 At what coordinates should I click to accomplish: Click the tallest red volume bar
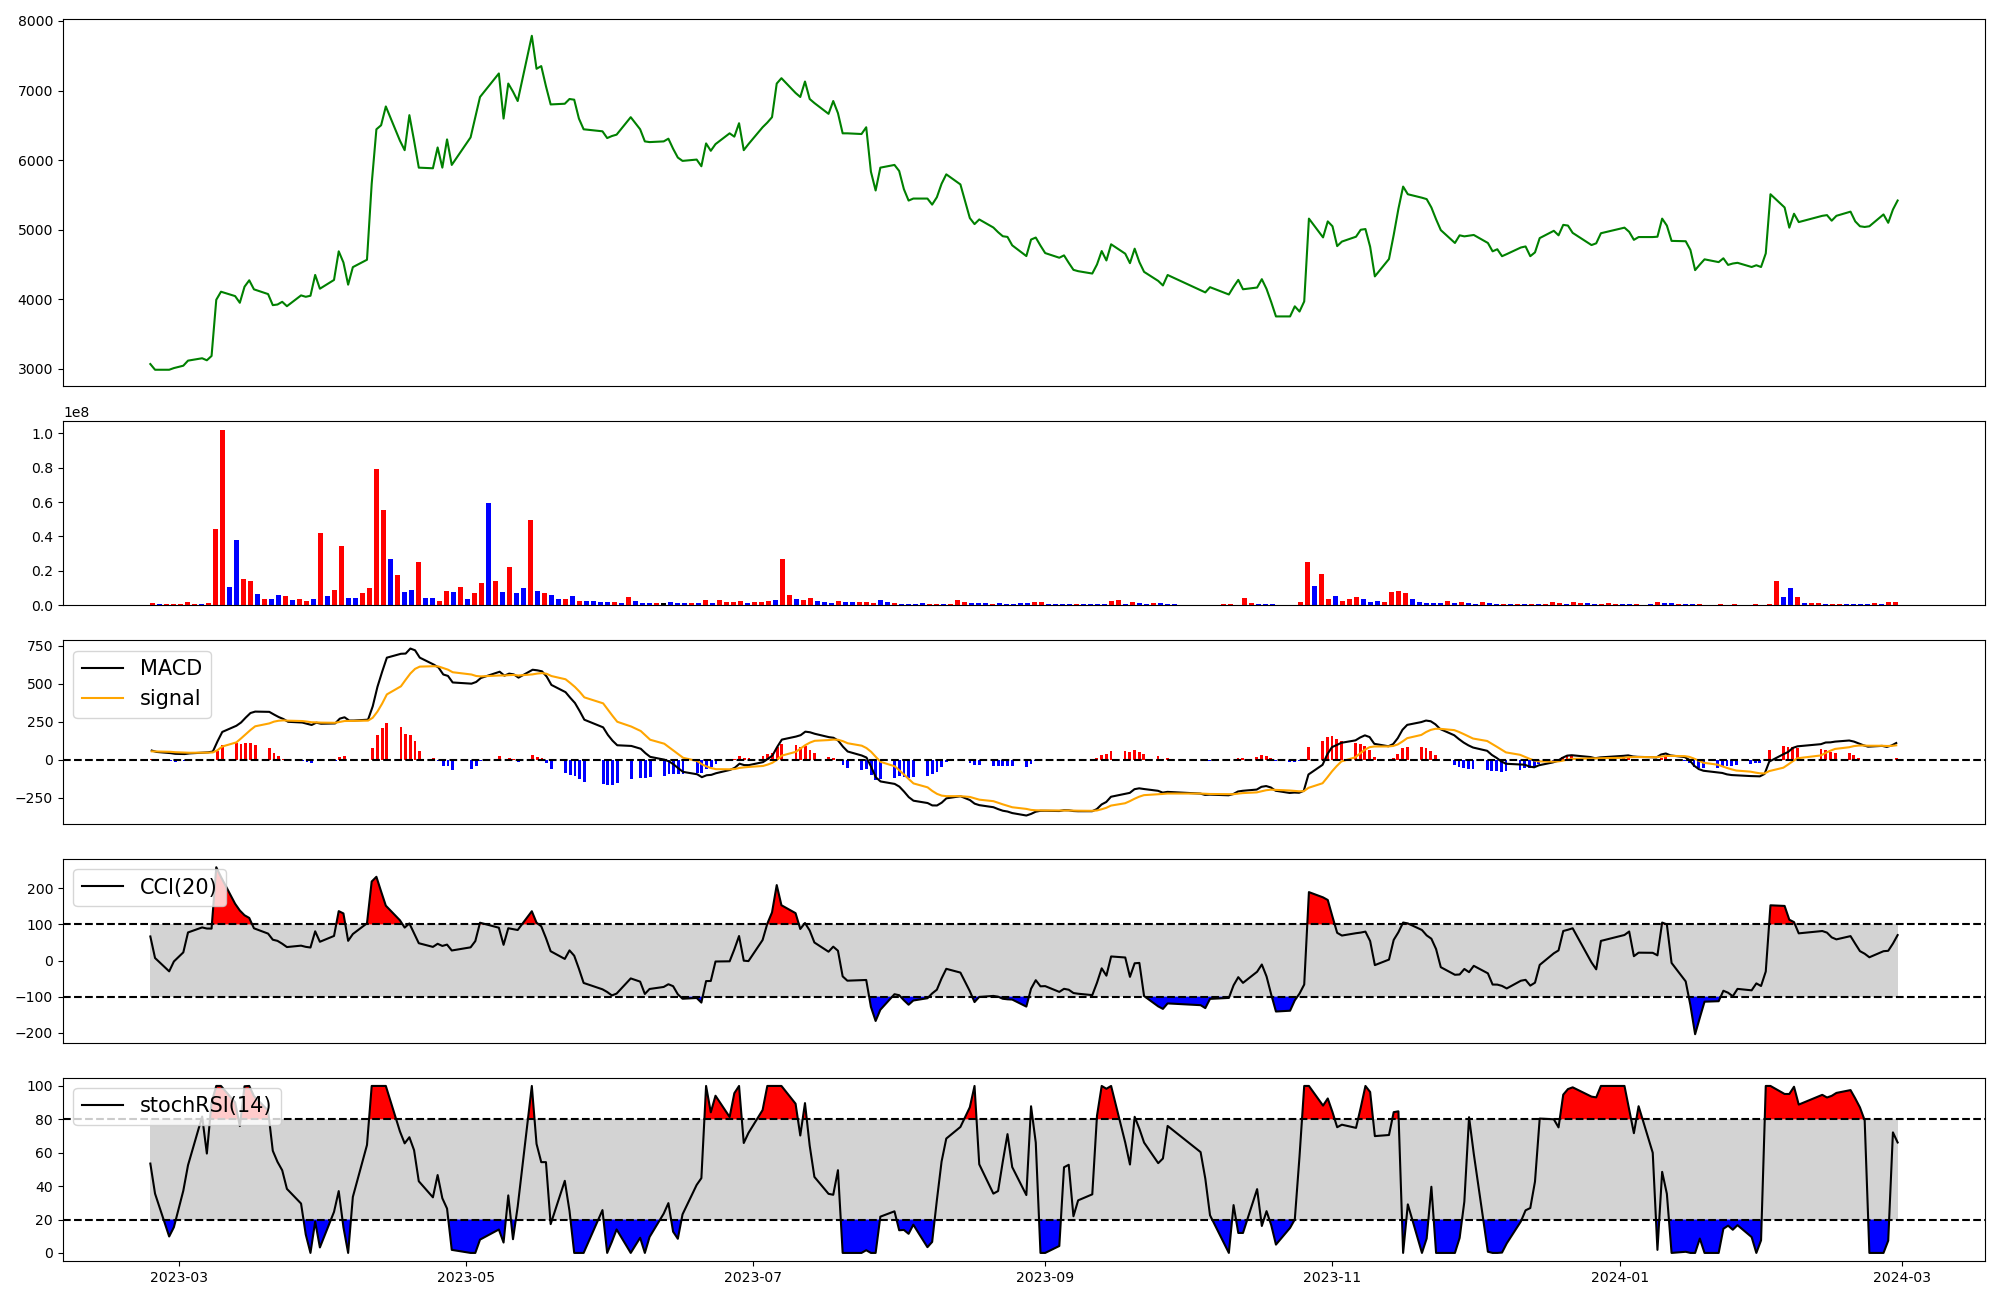[x=222, y=518]
